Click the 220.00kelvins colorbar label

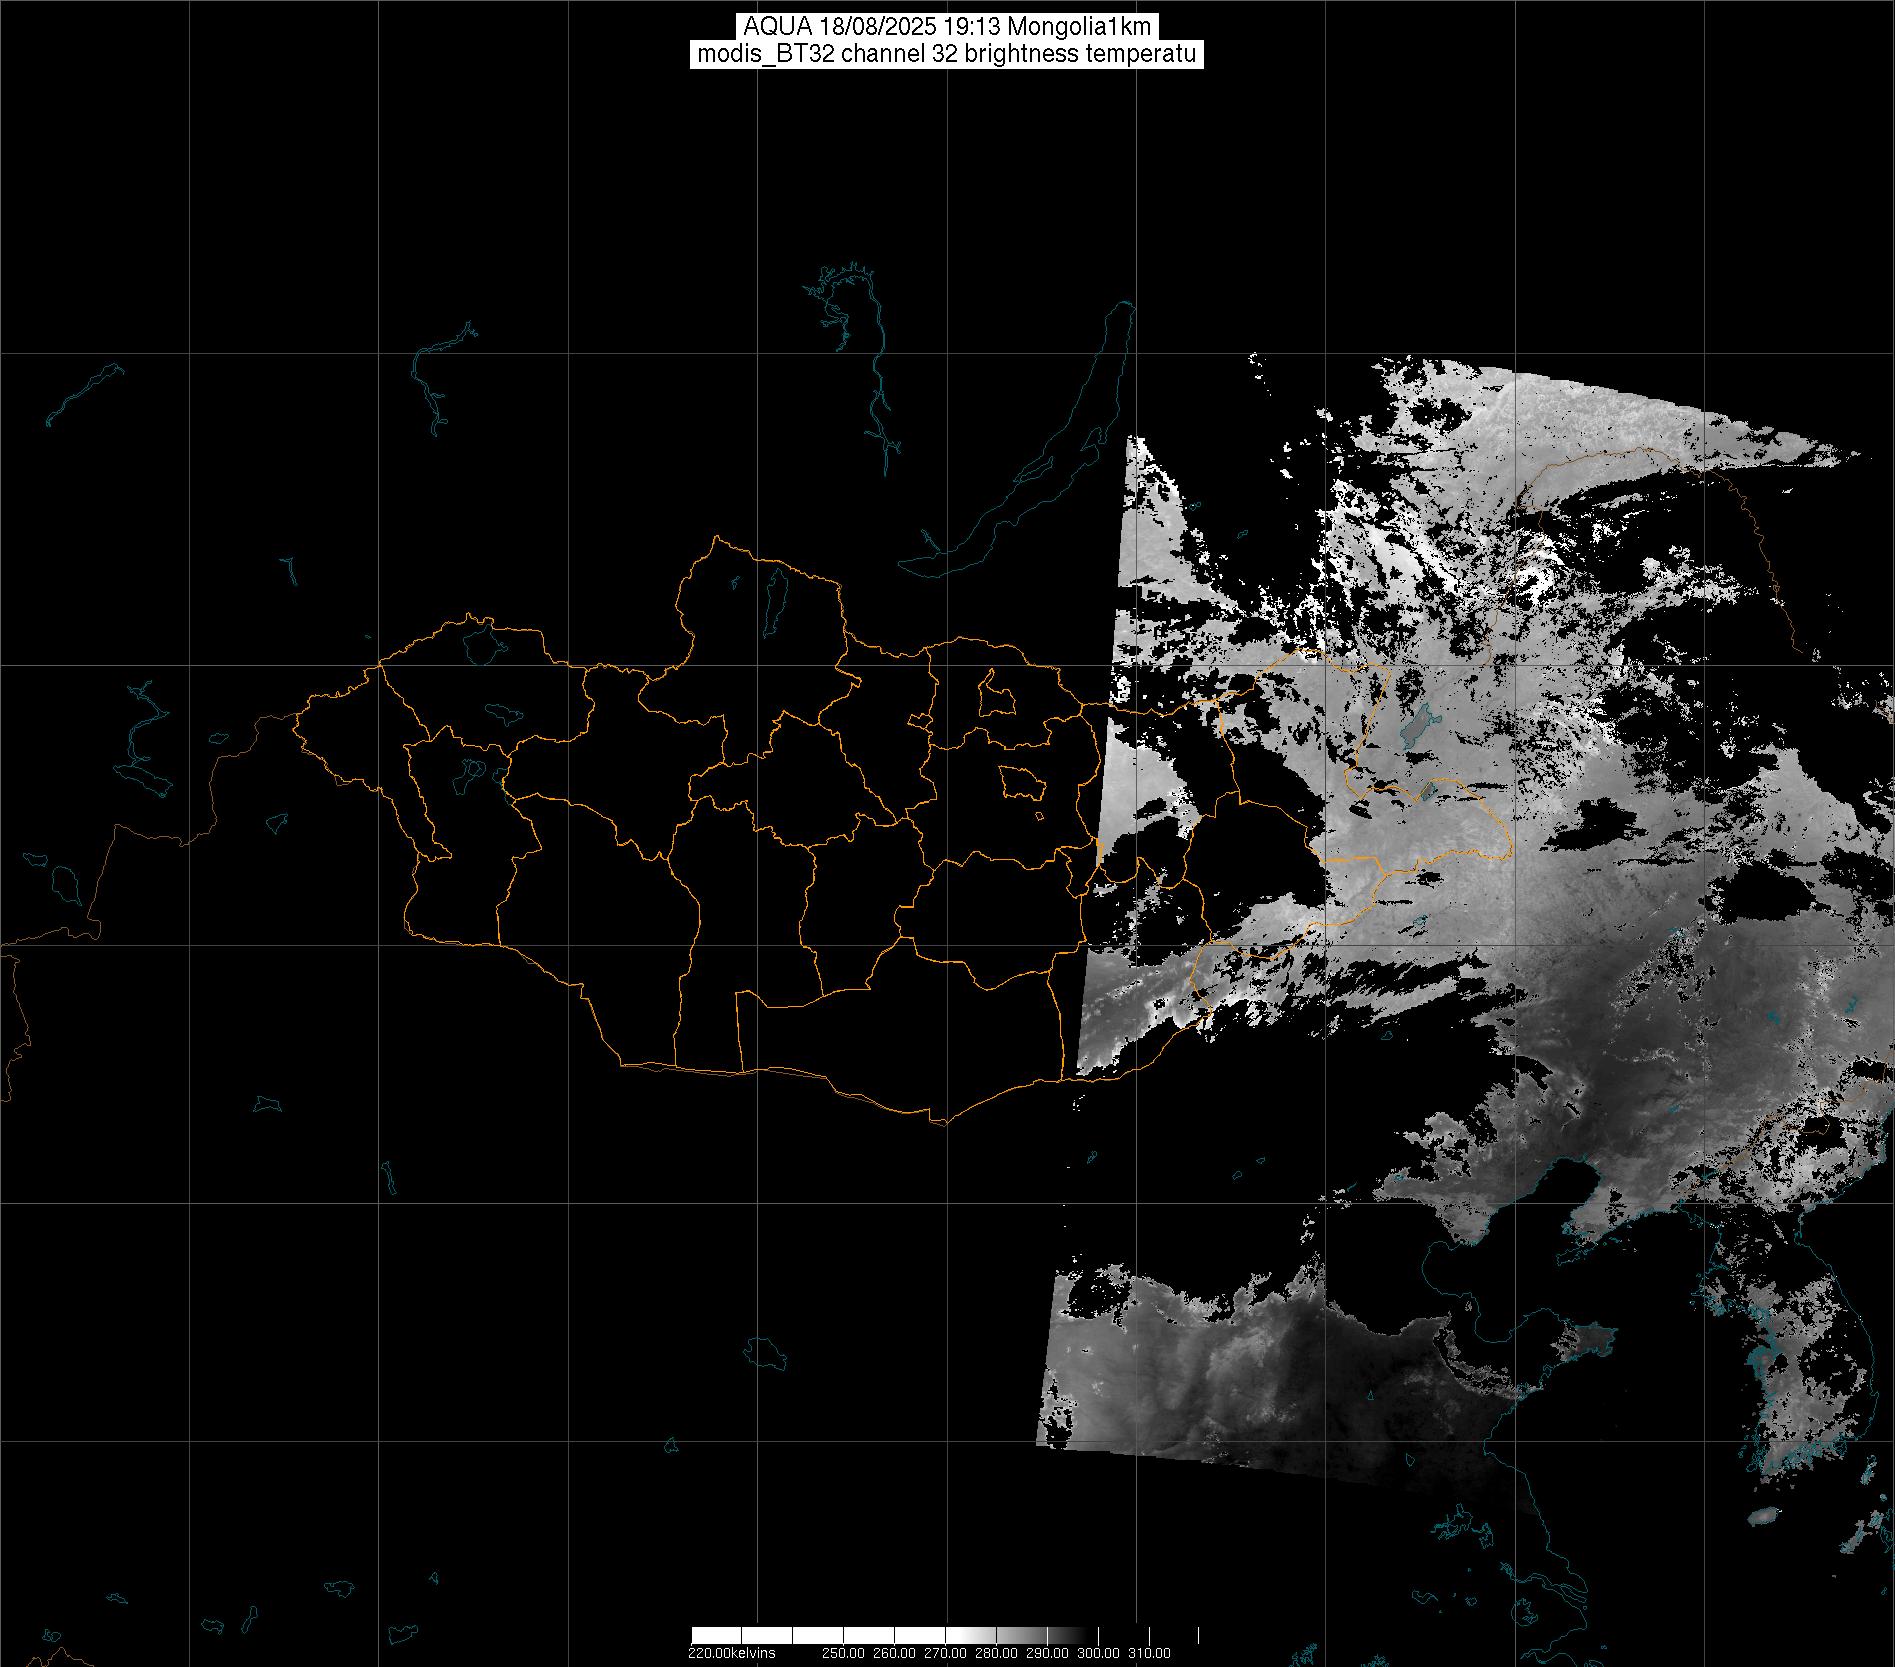pos(731,1653)
